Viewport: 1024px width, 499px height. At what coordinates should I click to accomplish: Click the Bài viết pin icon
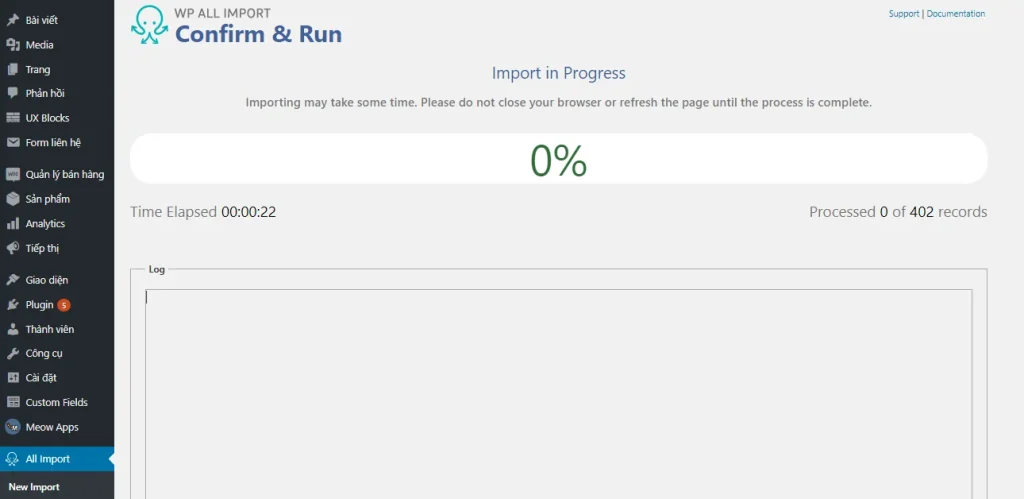[x=12, y=20]
